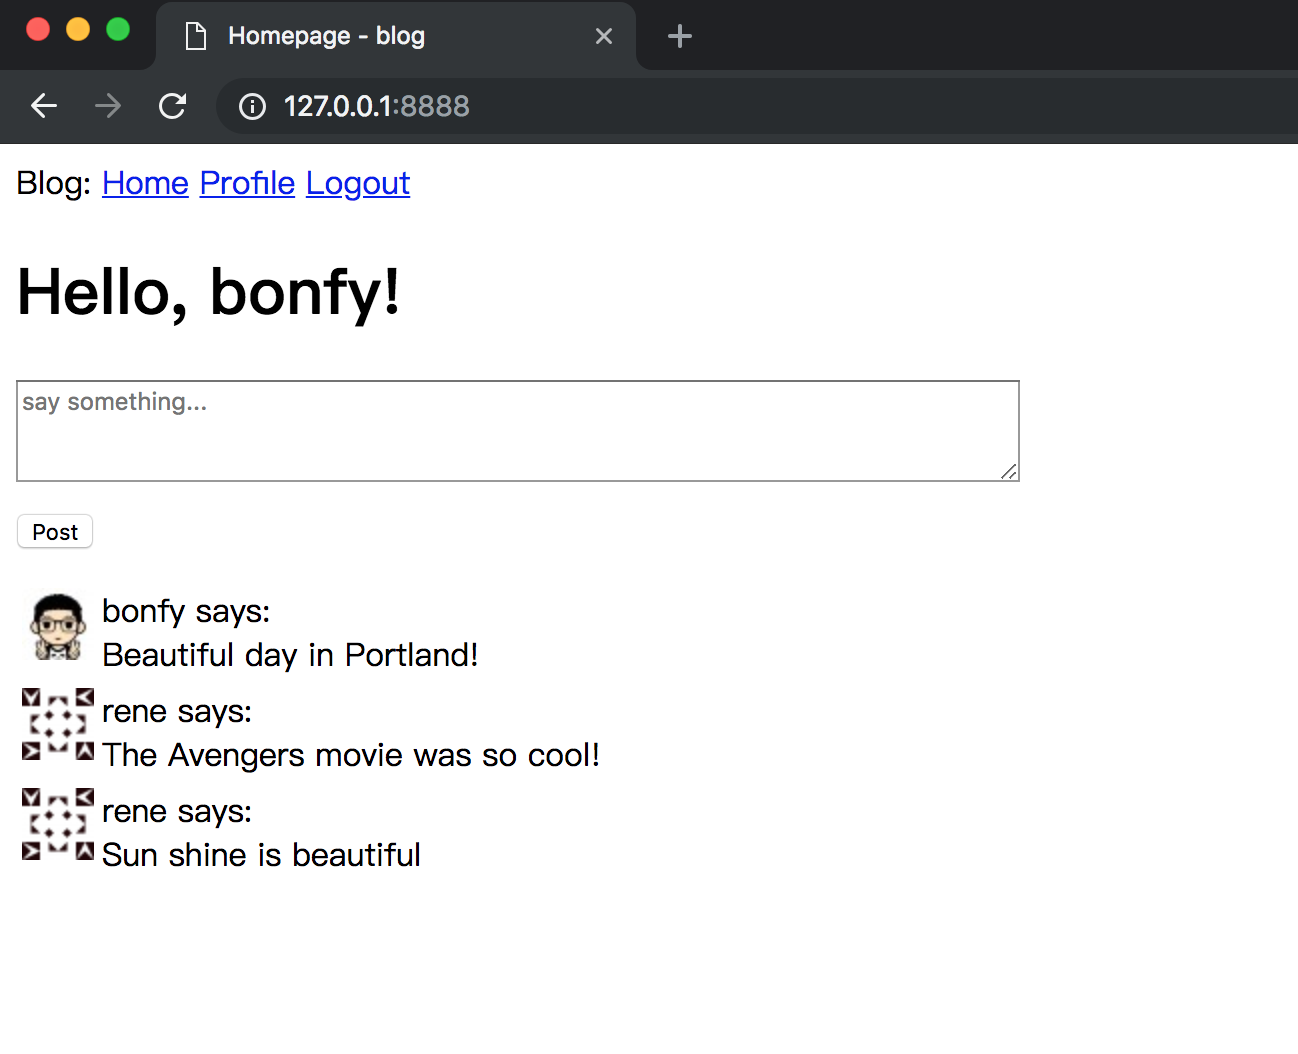Click into the say something text box
This screenshot has height=1054, width=1298.
517,430
